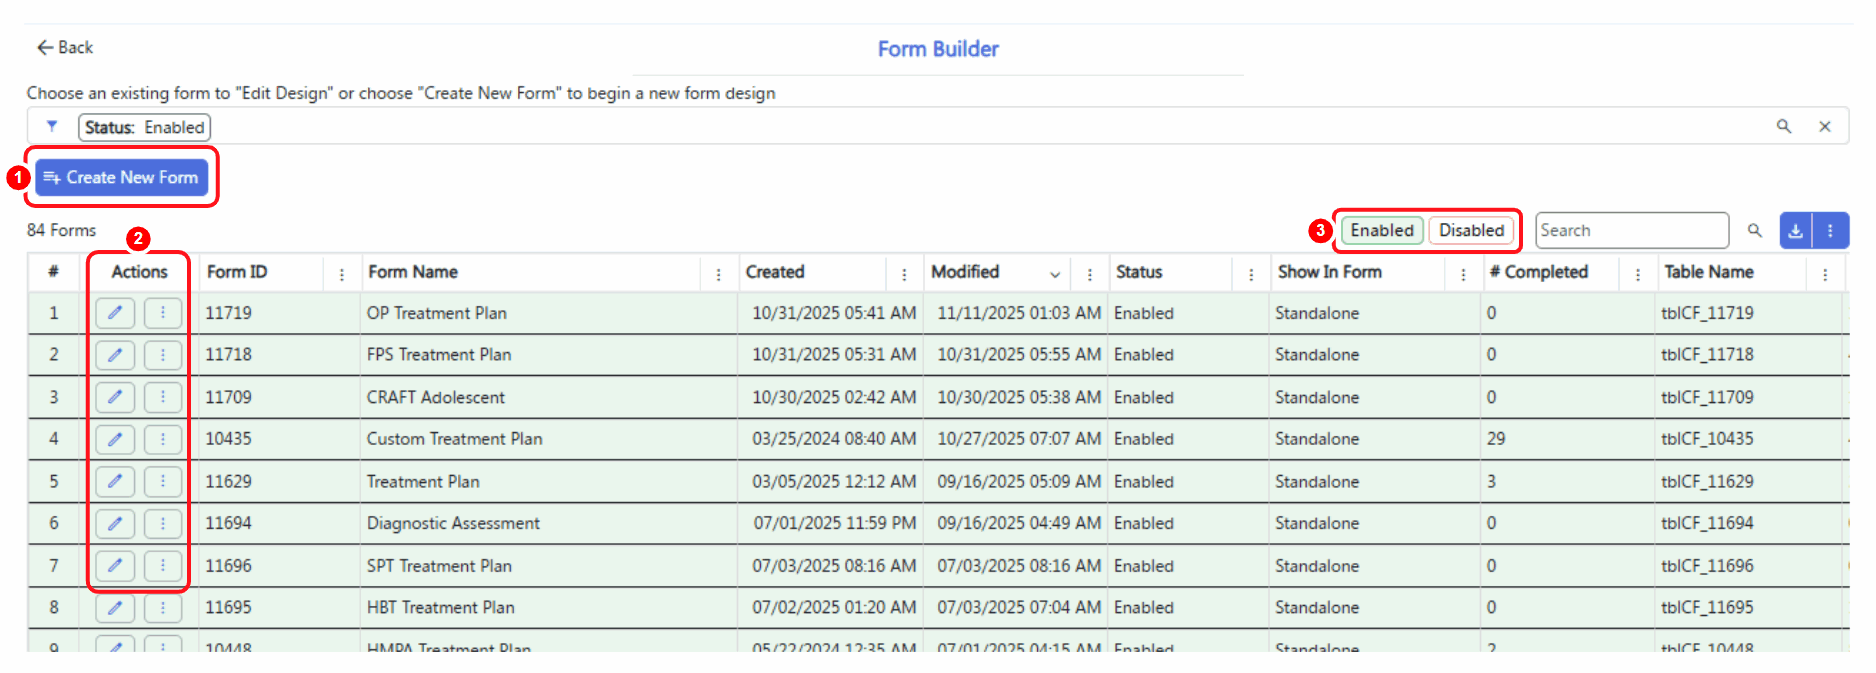The image size is (1876, 673).
Task: Click the edit pencil for OP Treatment Plan
Action: 115,313
